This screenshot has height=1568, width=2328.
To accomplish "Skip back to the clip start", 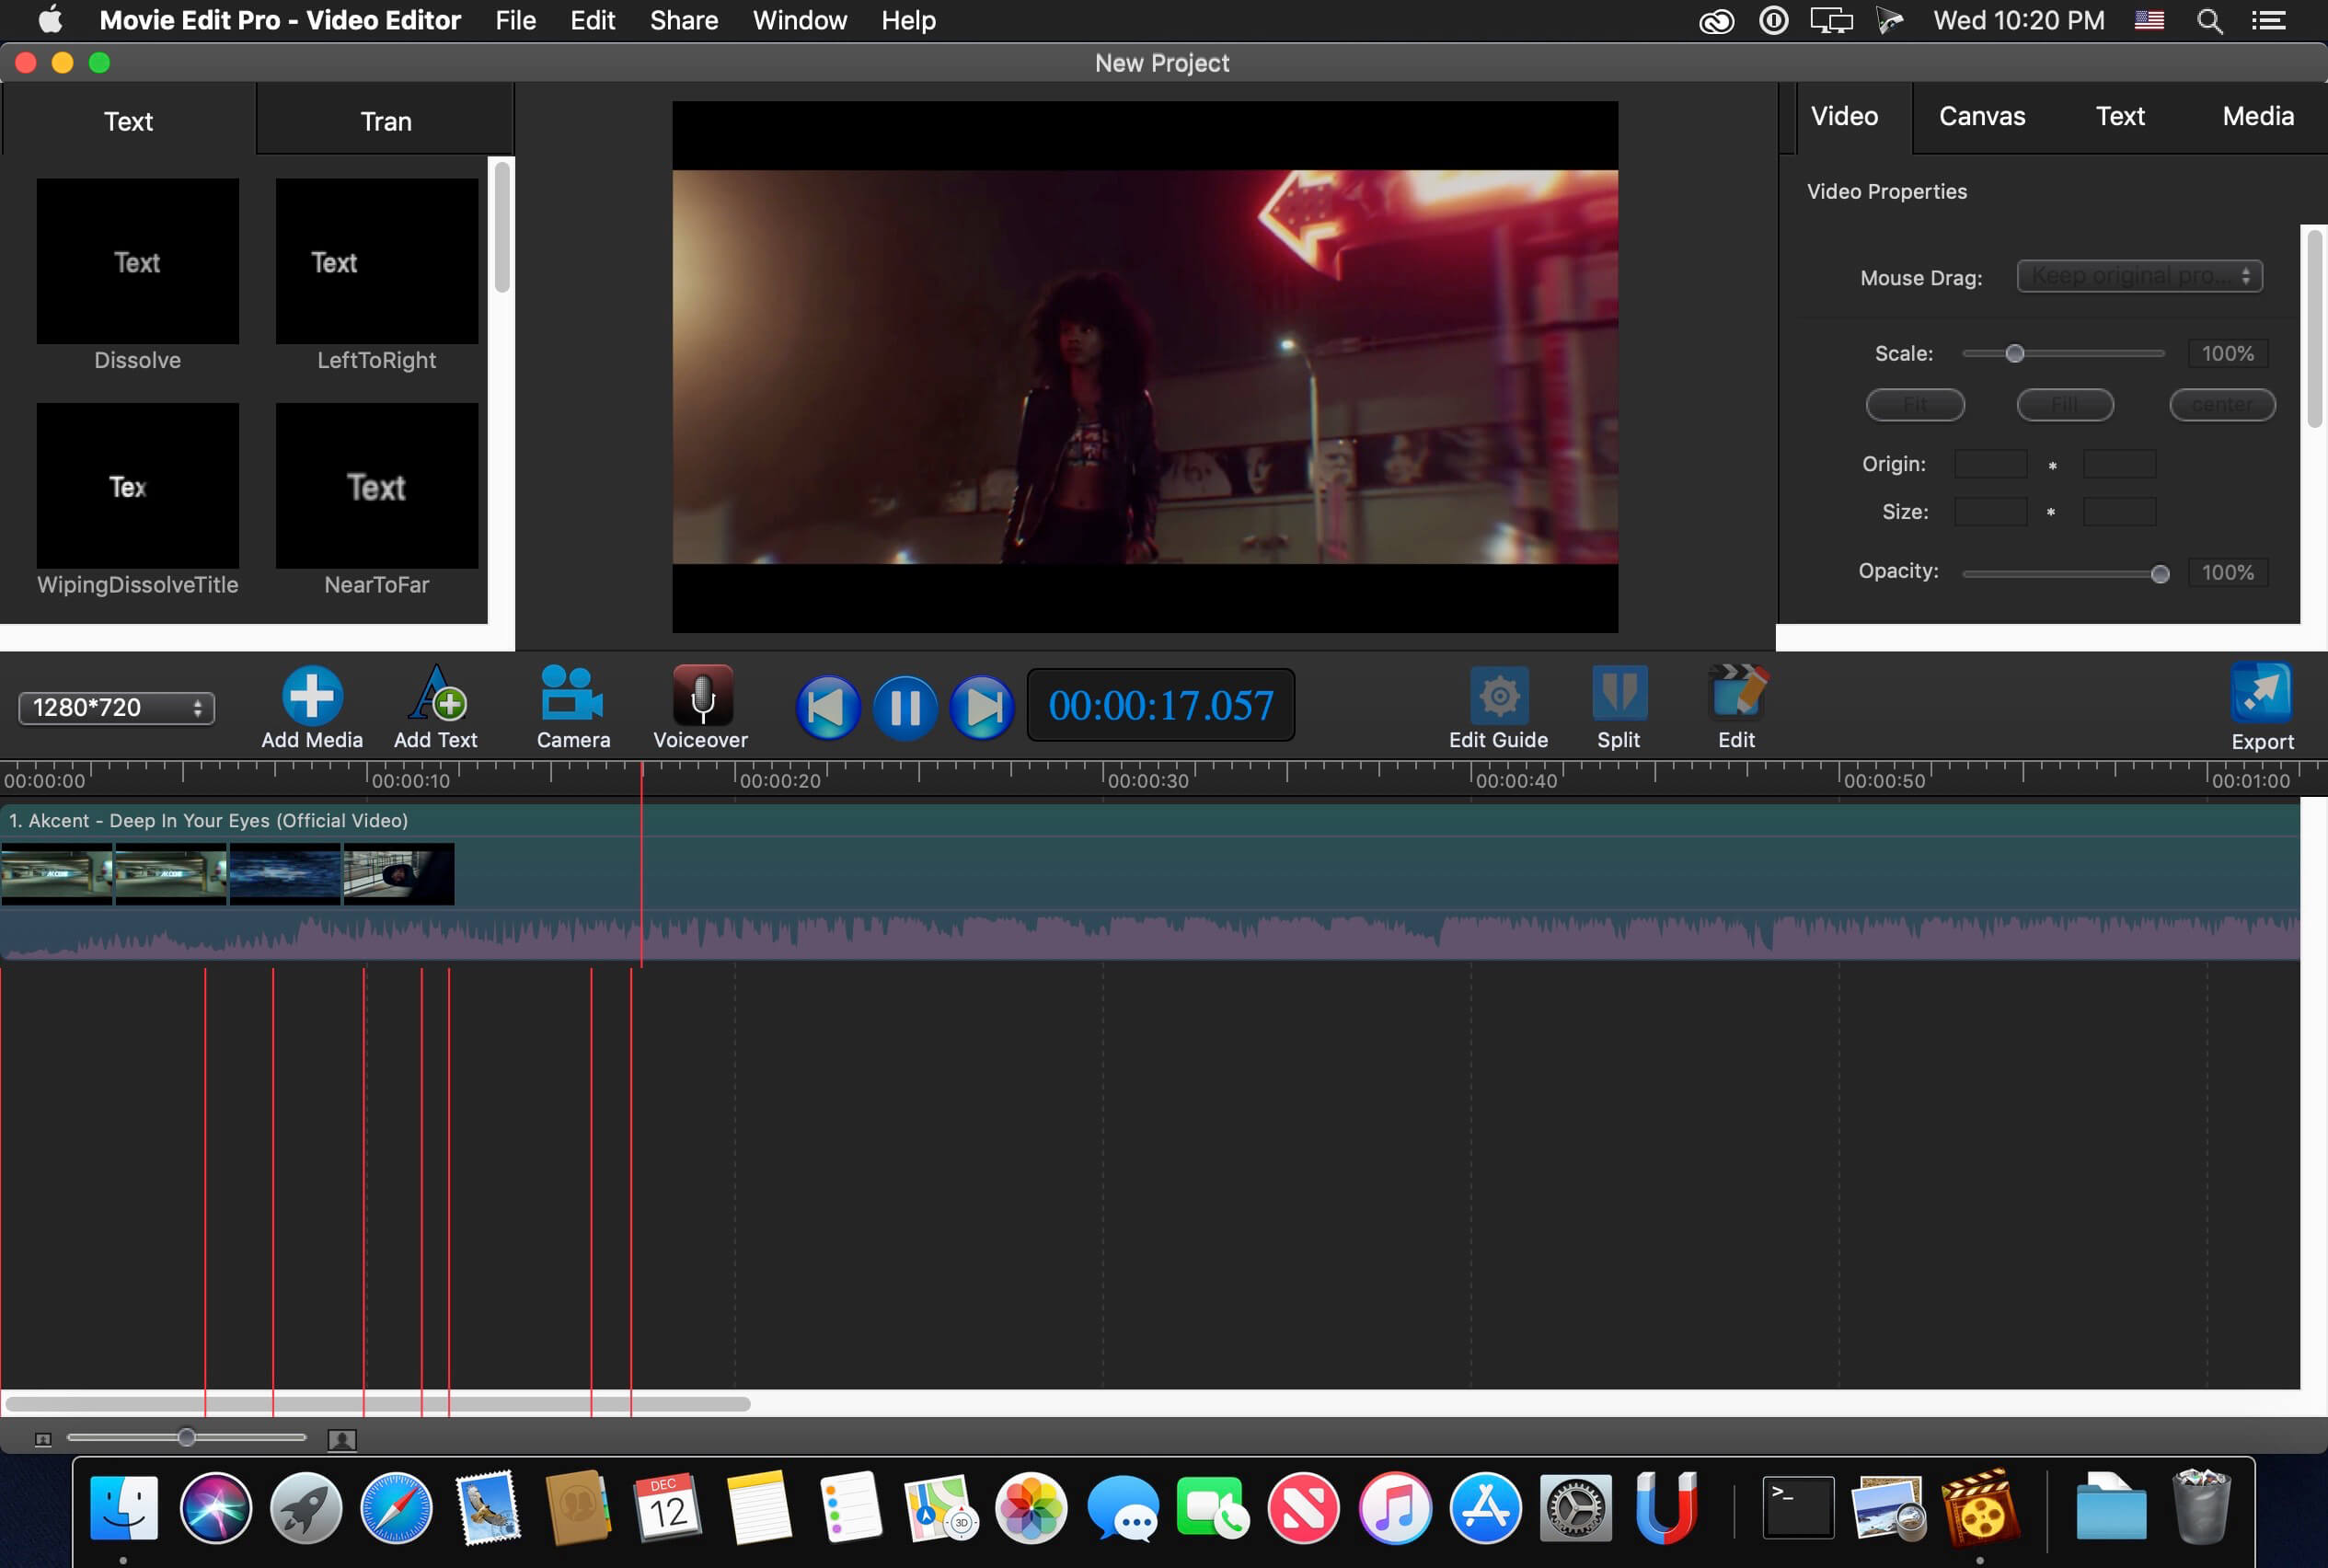I will (826, 707).
